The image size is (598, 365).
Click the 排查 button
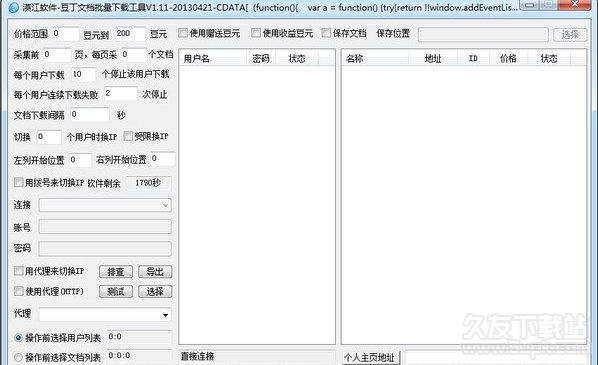click(x=116, y=272)
